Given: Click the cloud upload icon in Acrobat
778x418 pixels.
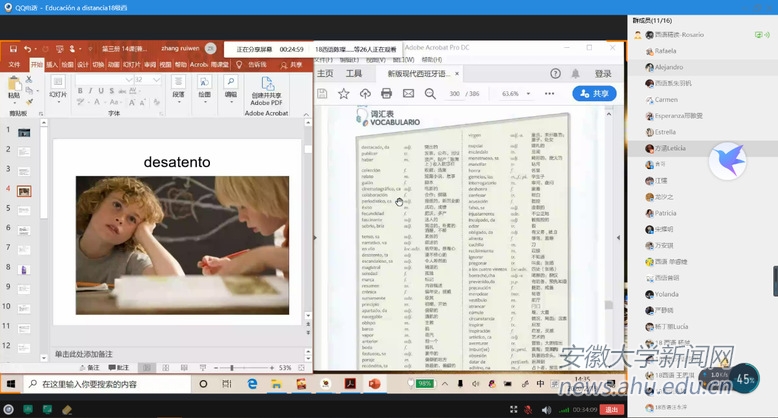Looking at the screenshot, I should tap(365, 93).
